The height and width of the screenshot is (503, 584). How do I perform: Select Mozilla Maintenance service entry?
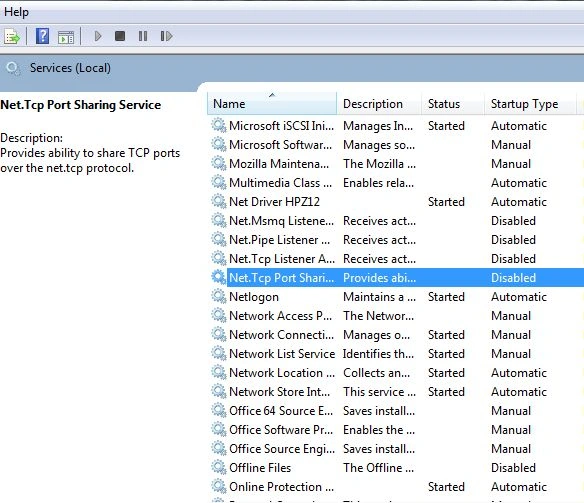[396, 164]
